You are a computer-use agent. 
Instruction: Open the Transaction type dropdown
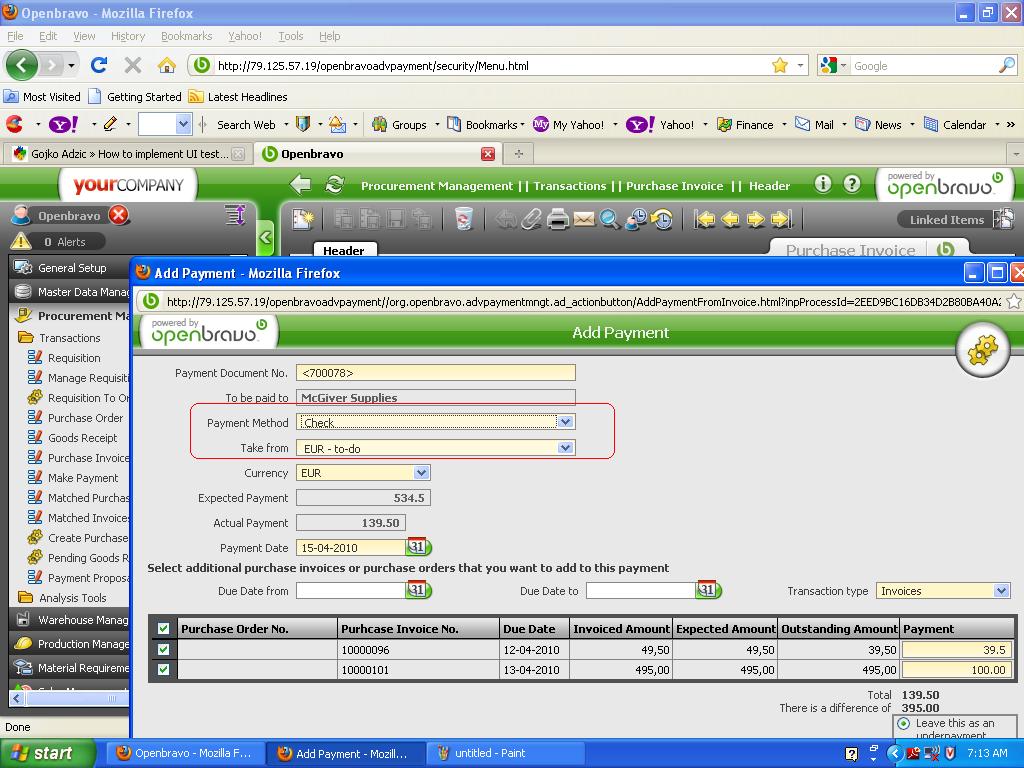point(1001,590)
